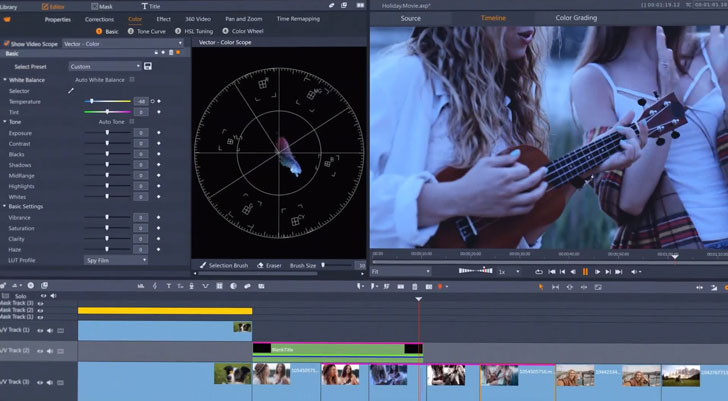Pause playback in the preview player
728x401 pixels.
pyautogui.click(x=585, y=271)
